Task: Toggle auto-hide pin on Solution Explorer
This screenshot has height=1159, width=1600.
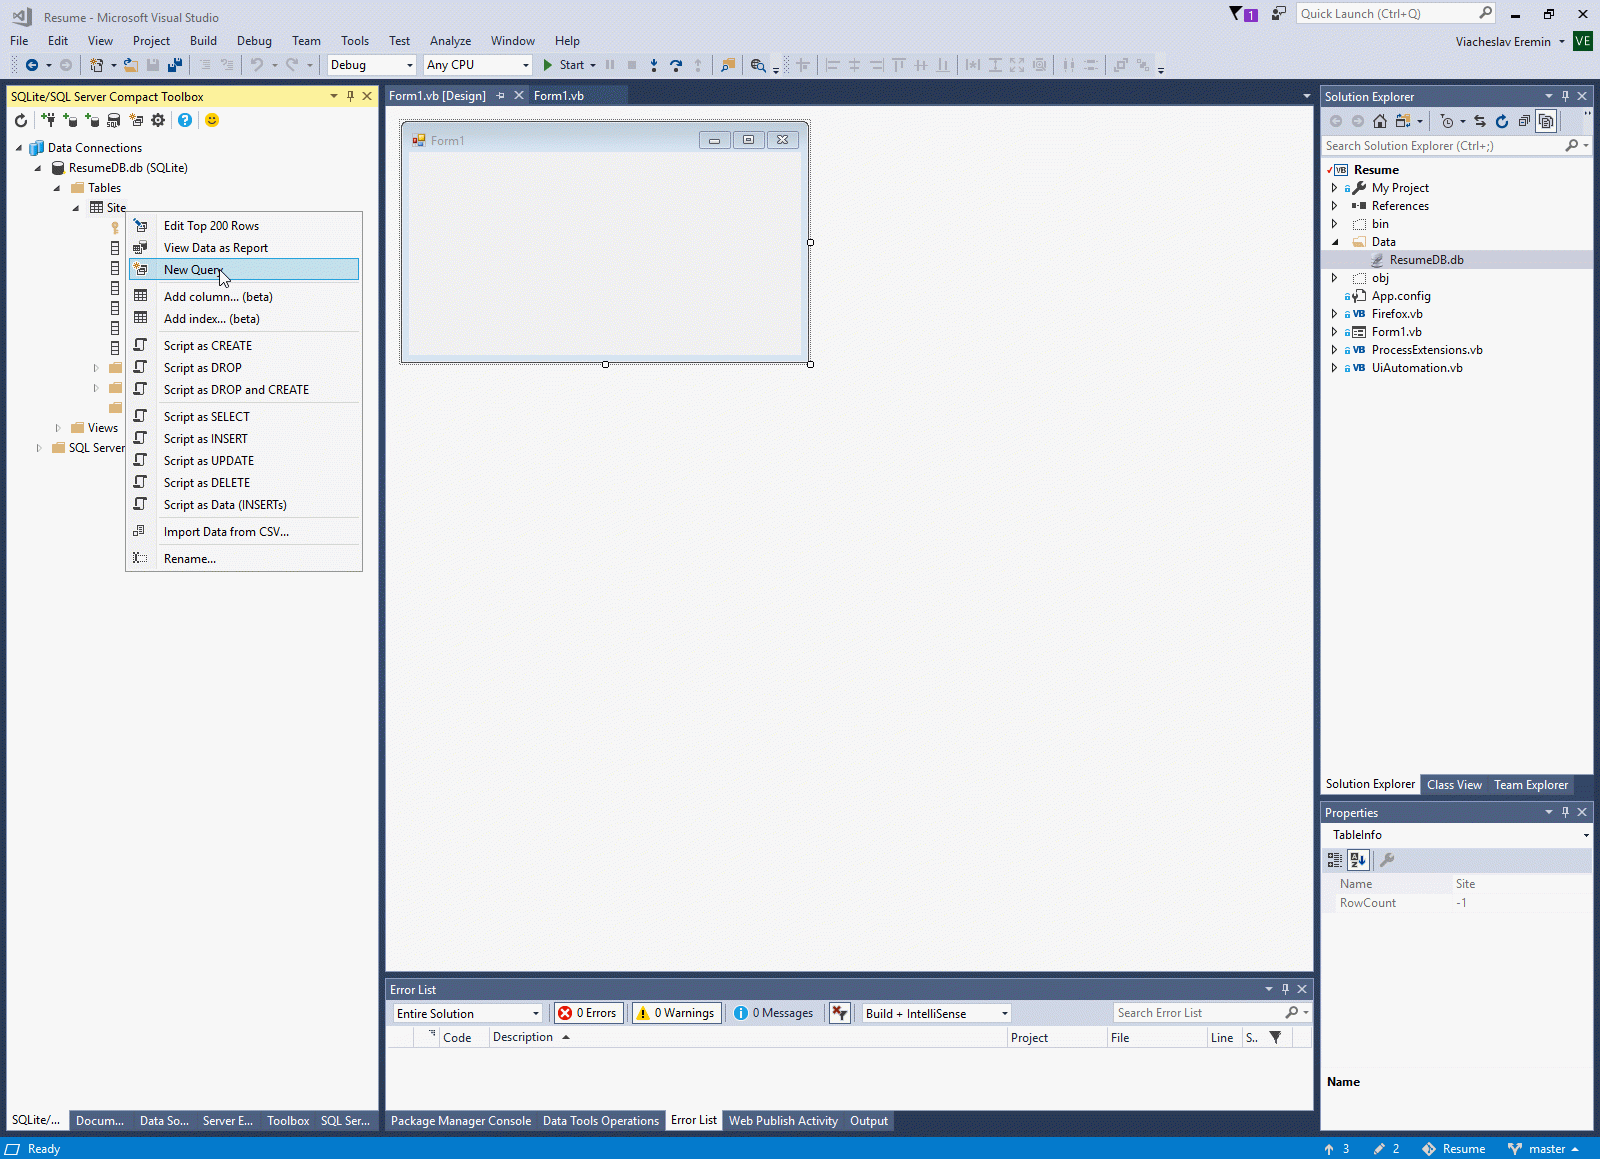Action: pos(1565,96)
